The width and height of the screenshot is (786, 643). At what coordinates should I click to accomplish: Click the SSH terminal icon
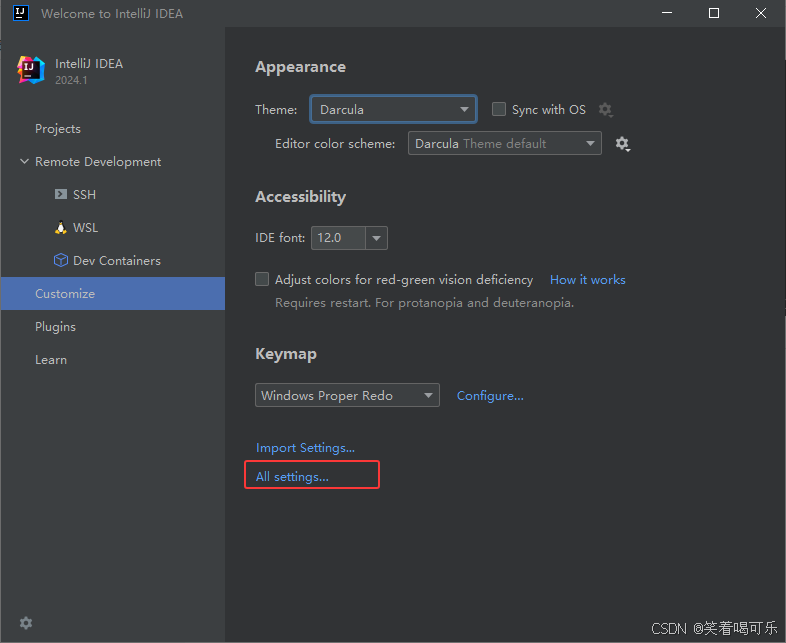pos(61,194)
